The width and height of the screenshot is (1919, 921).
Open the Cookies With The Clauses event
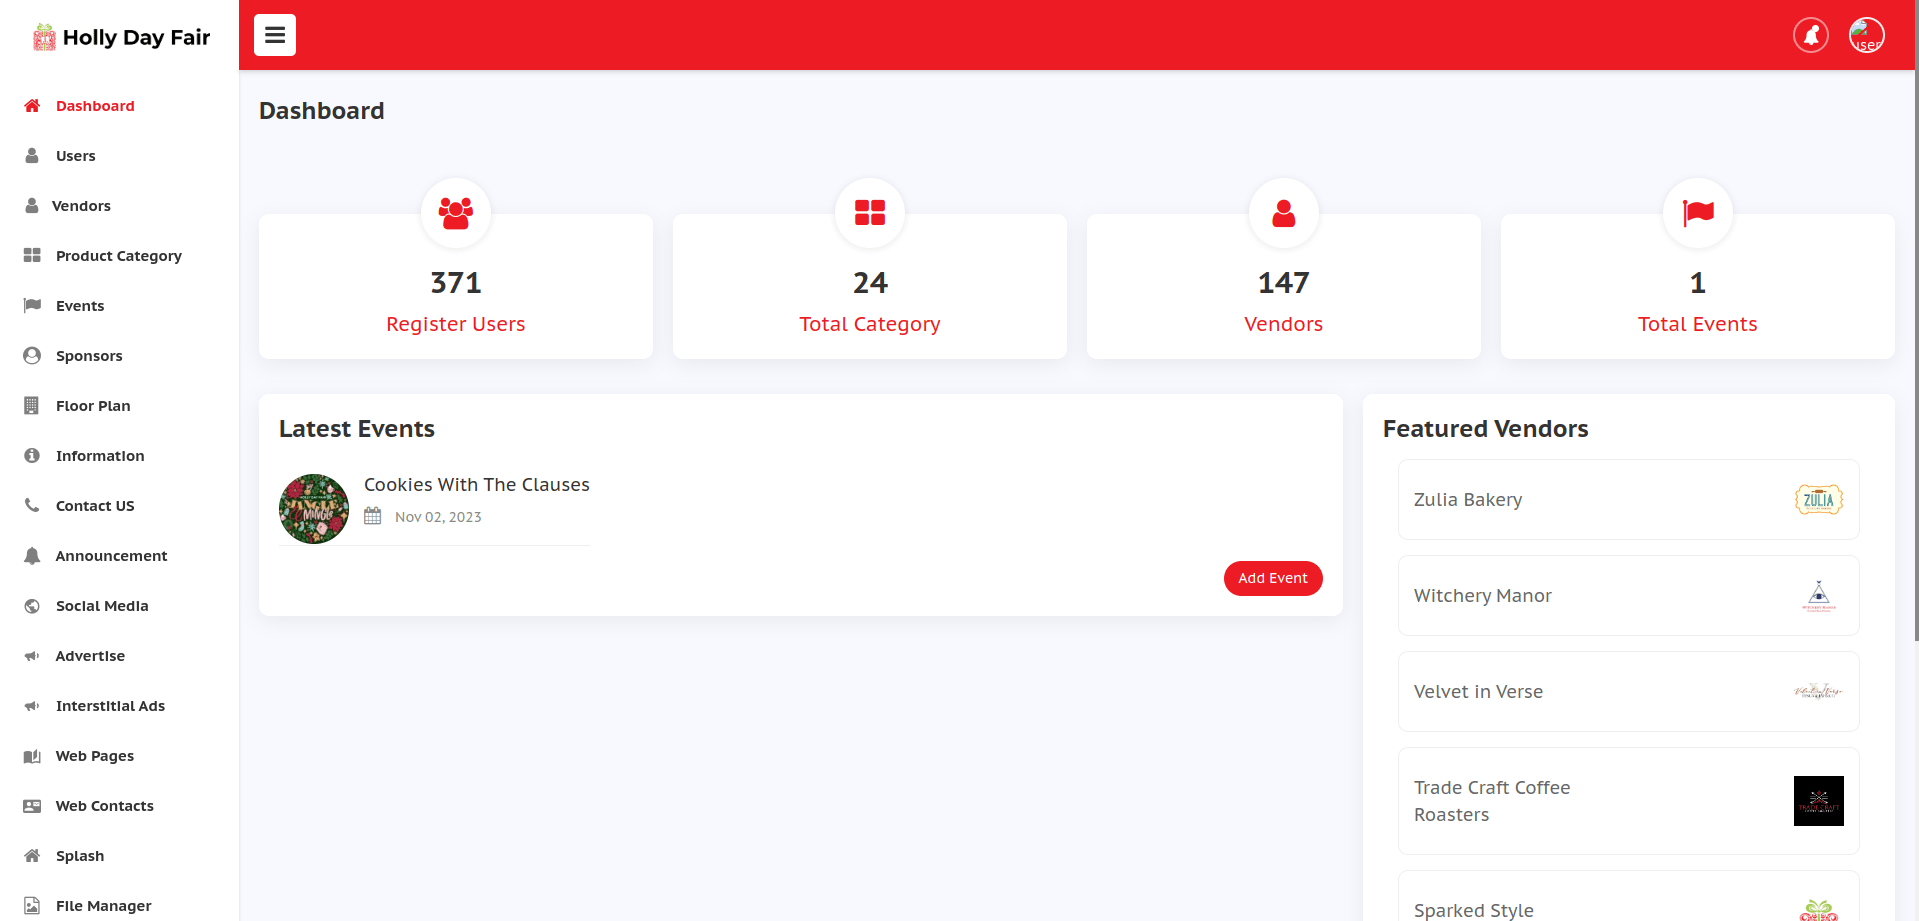tap(476, 485)
